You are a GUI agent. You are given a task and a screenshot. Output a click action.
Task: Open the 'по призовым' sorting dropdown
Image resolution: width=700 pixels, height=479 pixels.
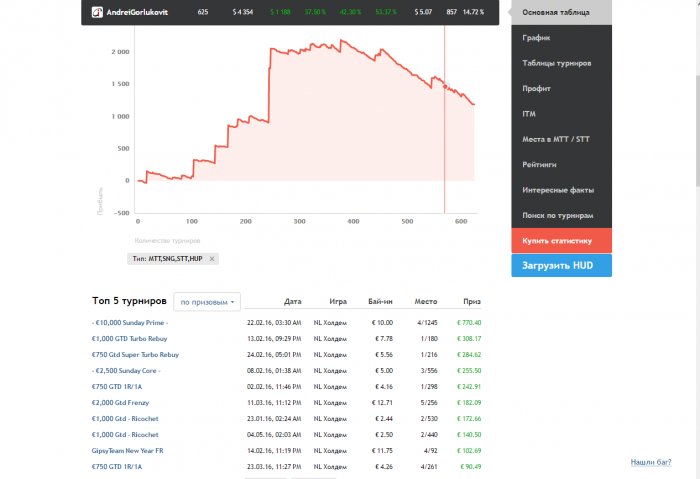[x=207, y=301]
